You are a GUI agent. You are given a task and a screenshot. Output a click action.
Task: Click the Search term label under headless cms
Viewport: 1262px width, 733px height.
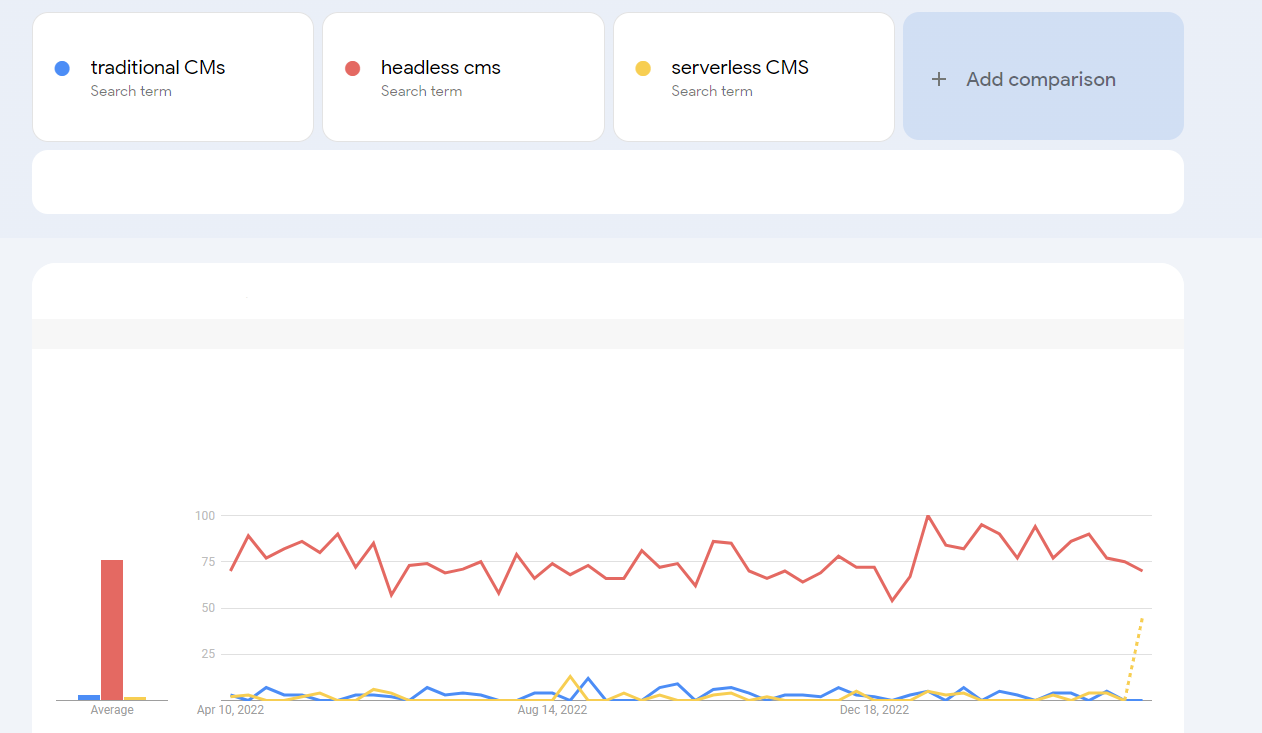pyautogui.click(x=421, y=91)
